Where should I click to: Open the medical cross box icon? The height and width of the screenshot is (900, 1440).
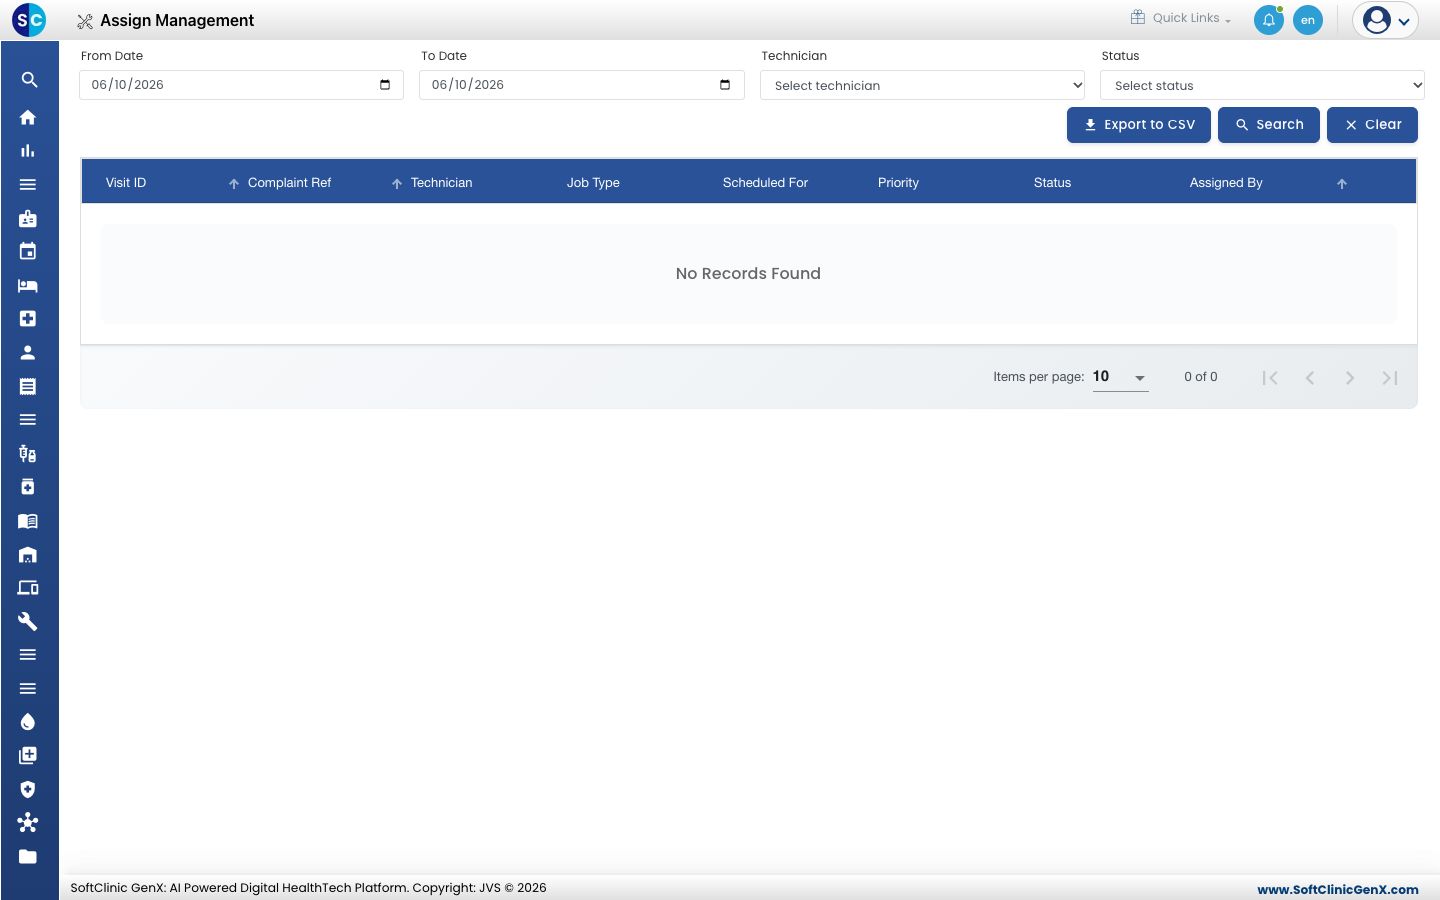pyautogui.click(x=28, y=319)
